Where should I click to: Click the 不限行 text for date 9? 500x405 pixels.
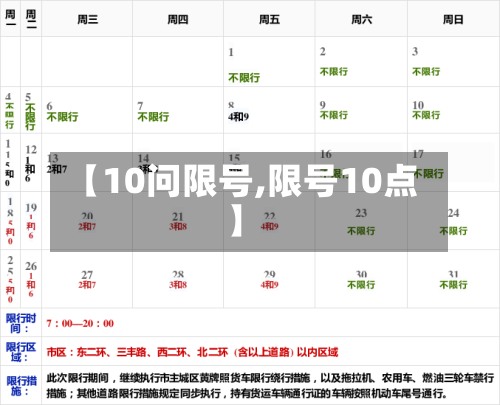click(x=334, y=115)
